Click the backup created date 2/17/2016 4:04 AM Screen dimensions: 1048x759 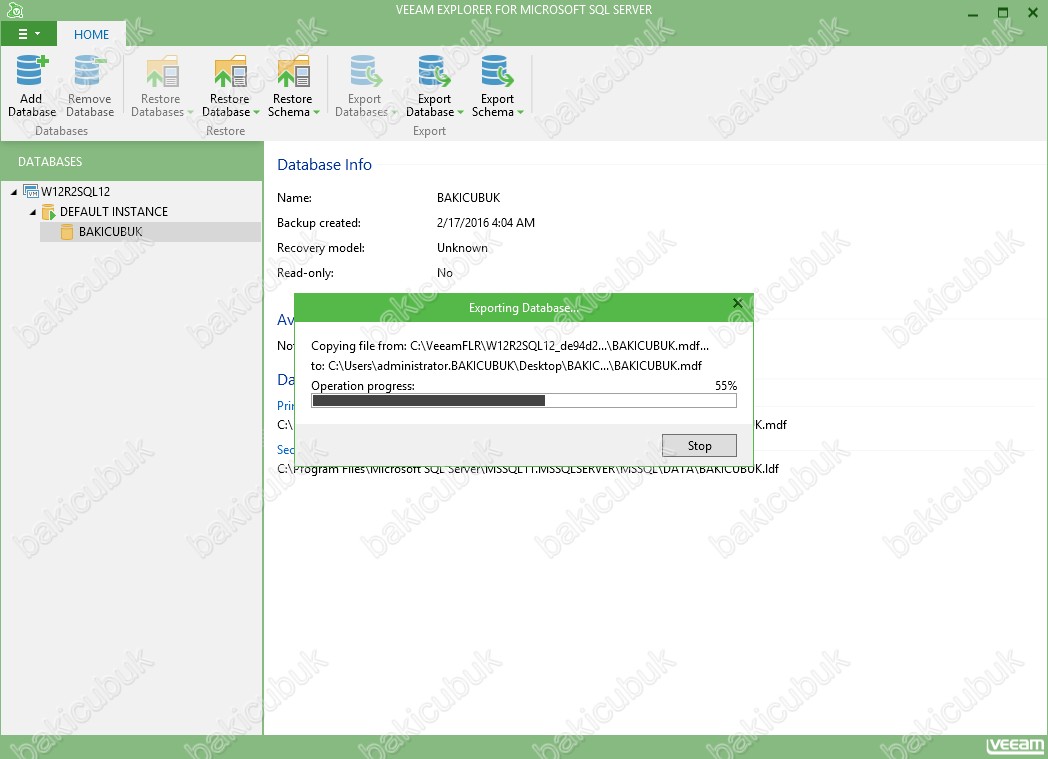tap(486, 222)
